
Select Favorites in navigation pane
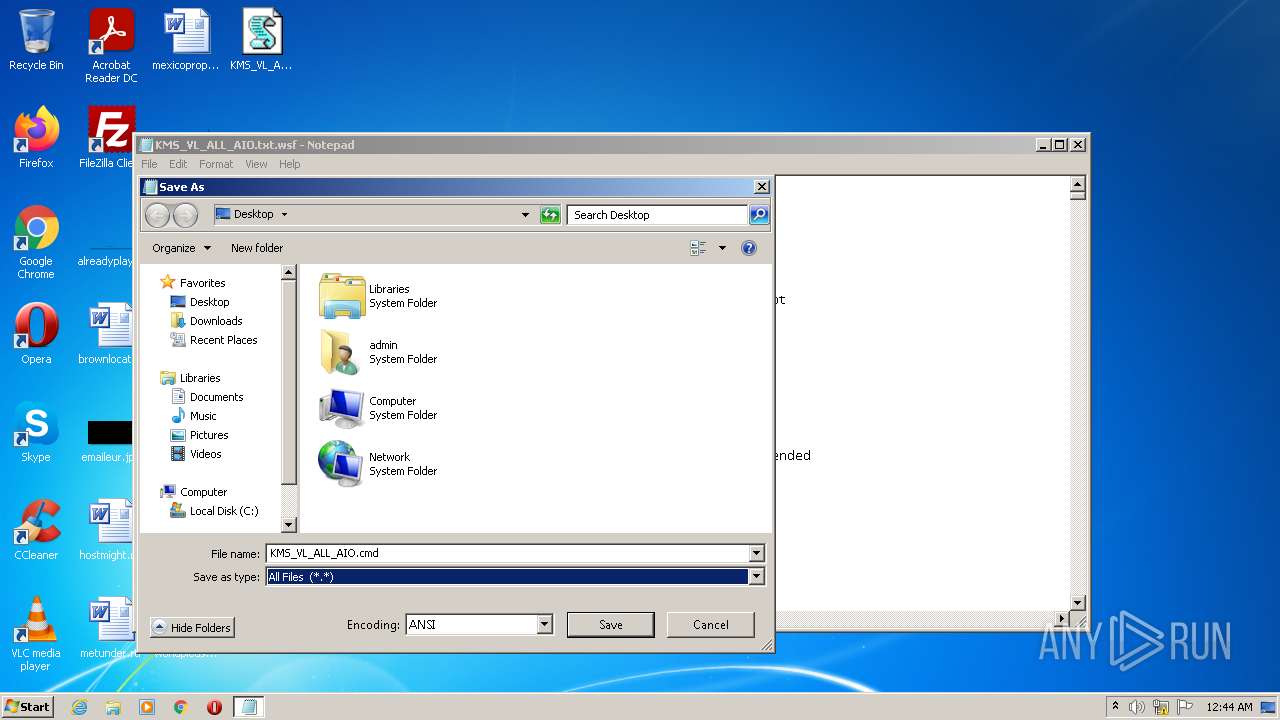click(x=193, y=283)
